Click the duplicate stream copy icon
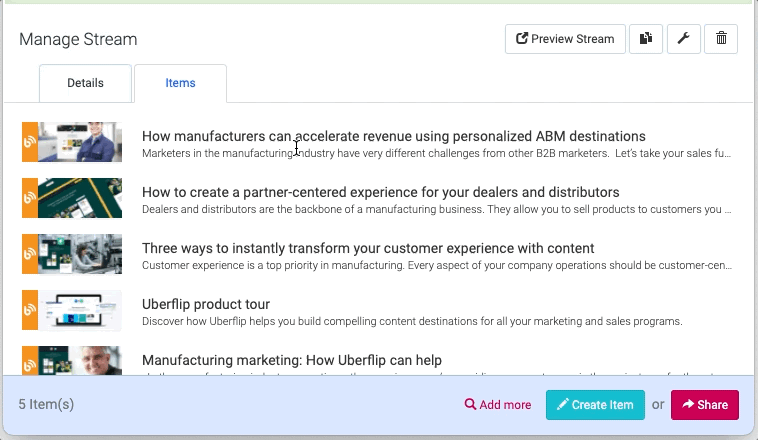 tap(646, 39)
